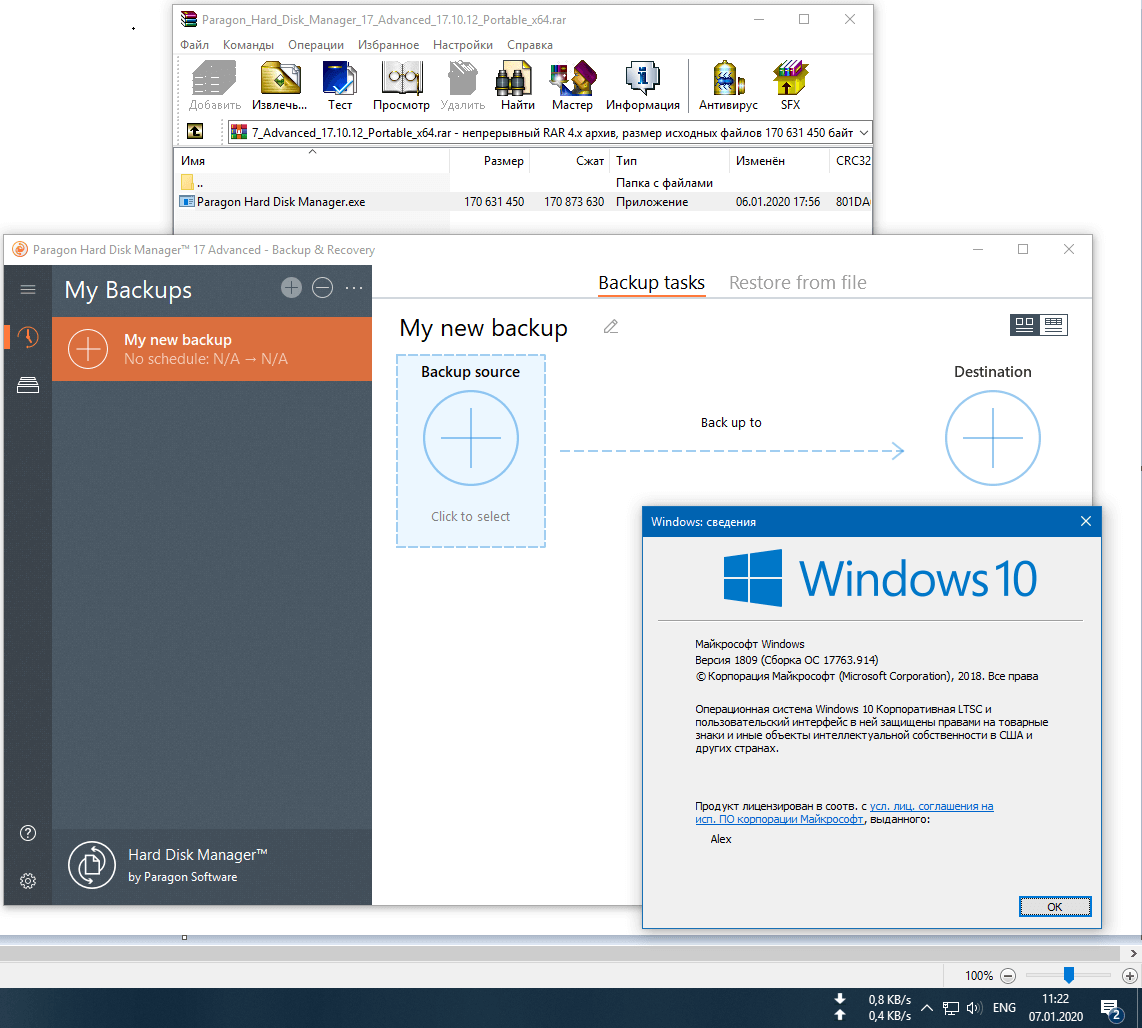Viewport: 1142px width, 1028px height.
Task: Open the Restore from file tab
Action: [797, 283]
